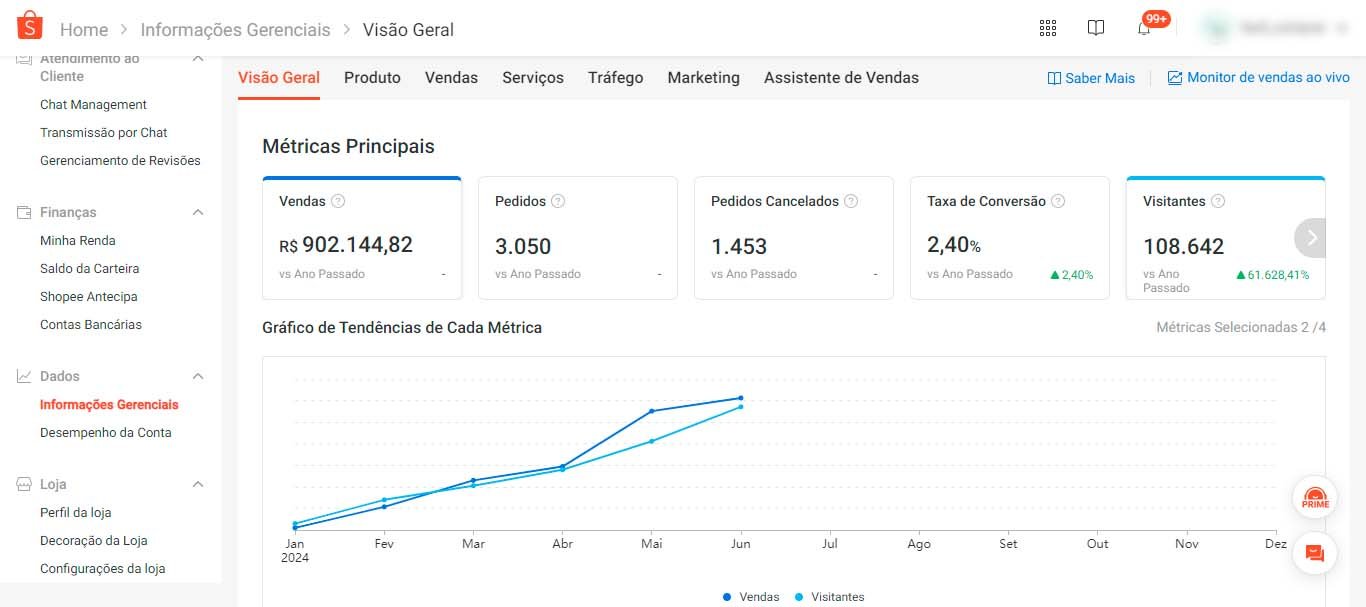Open the Shopee Prime floating icon
The image size is (1366, 607).
click(x=1314, y=497)
